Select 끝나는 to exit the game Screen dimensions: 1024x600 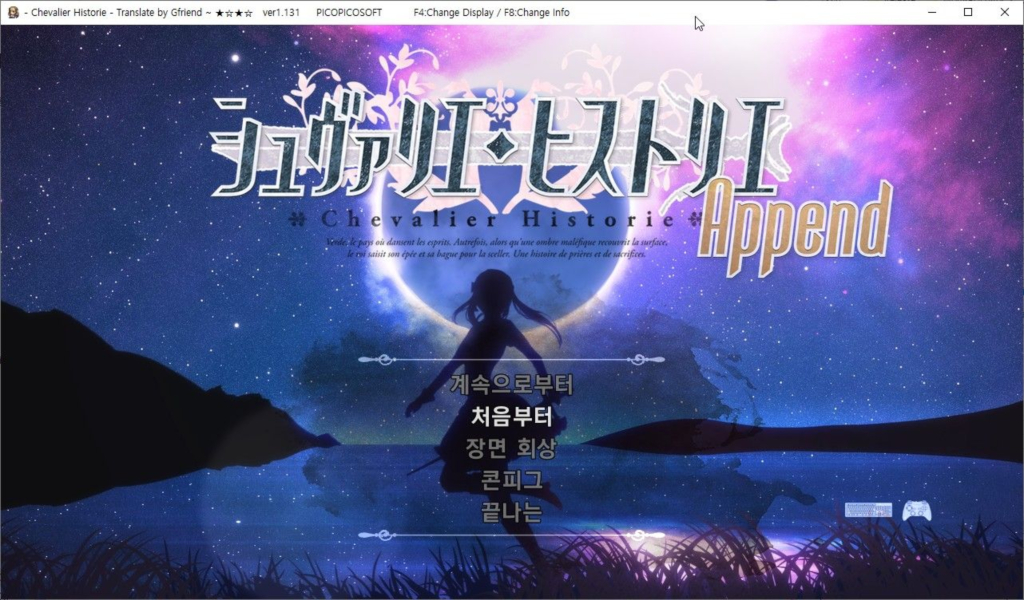pyautogui.click(x=511, y=513)
